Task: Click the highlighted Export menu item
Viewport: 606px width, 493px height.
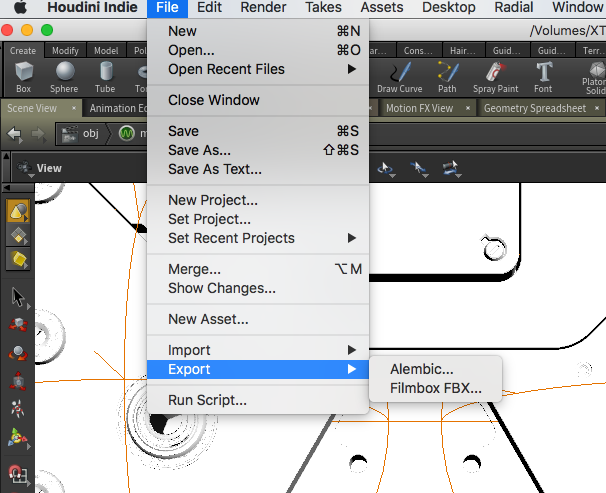Action: (258, 369)
